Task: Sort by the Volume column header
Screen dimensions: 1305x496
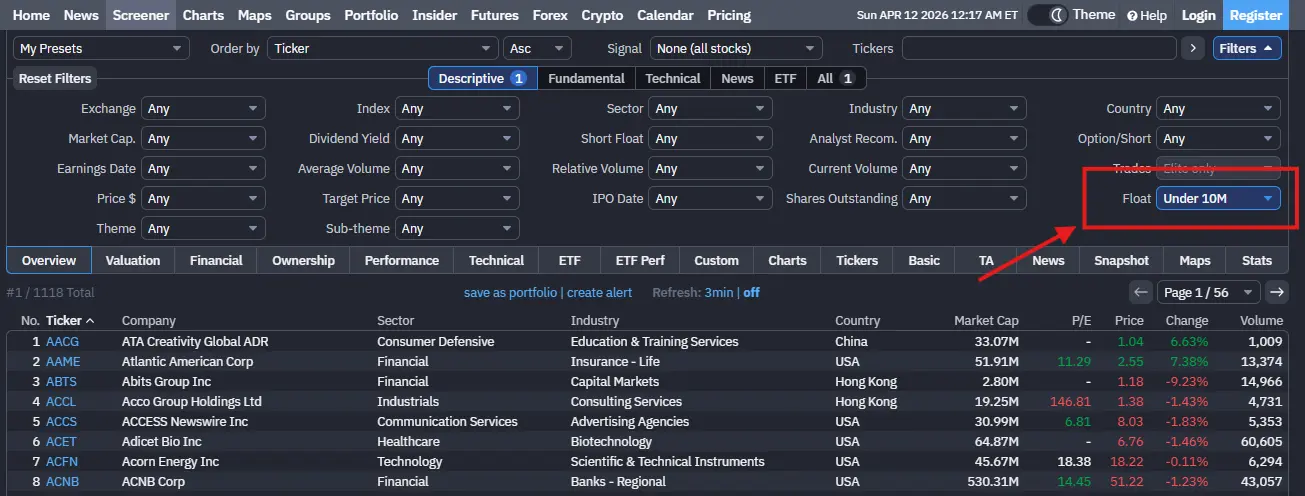Action: 1260,321
